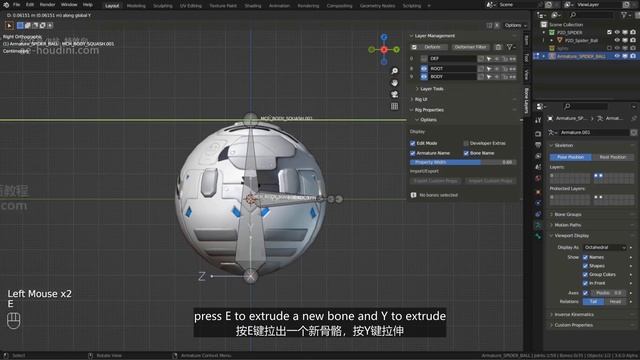This screenshot has width=640, height=360.
Task: Select the Rest Position button
Action: pos(613,157)
